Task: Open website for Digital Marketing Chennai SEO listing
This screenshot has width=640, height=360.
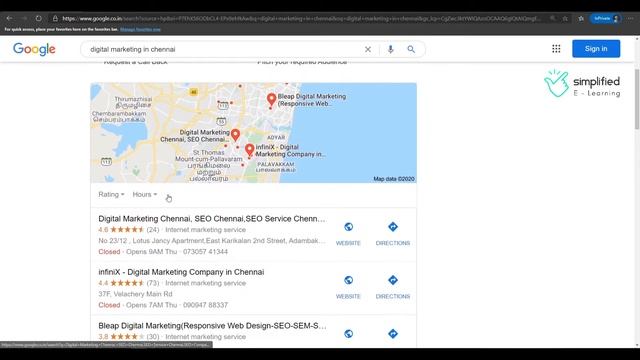Action: click(348, 233)
